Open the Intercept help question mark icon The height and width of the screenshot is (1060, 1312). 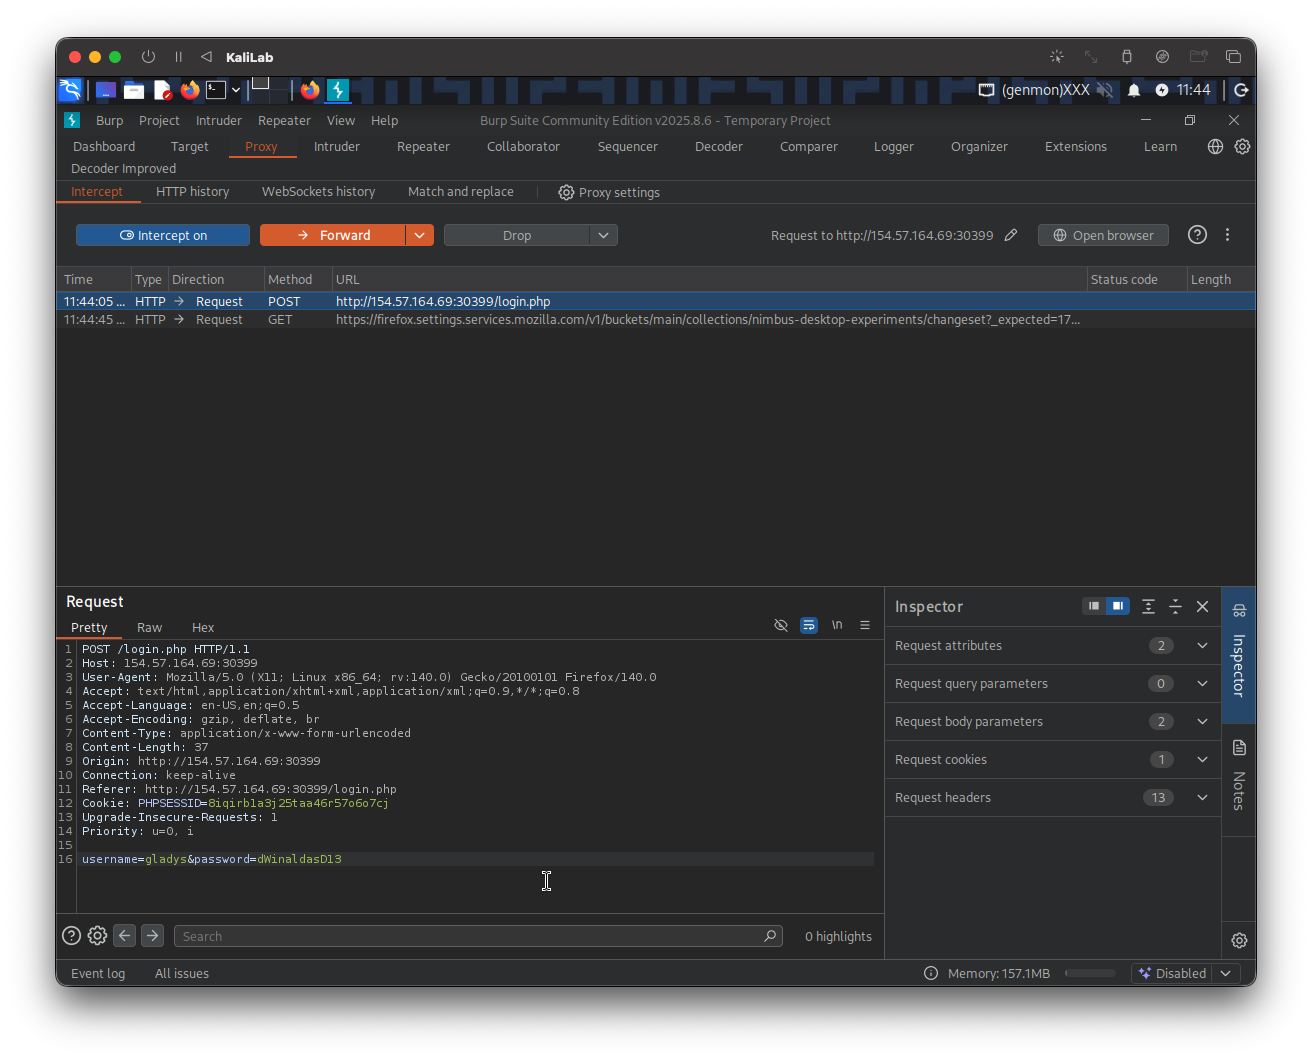pos(1197,235)
